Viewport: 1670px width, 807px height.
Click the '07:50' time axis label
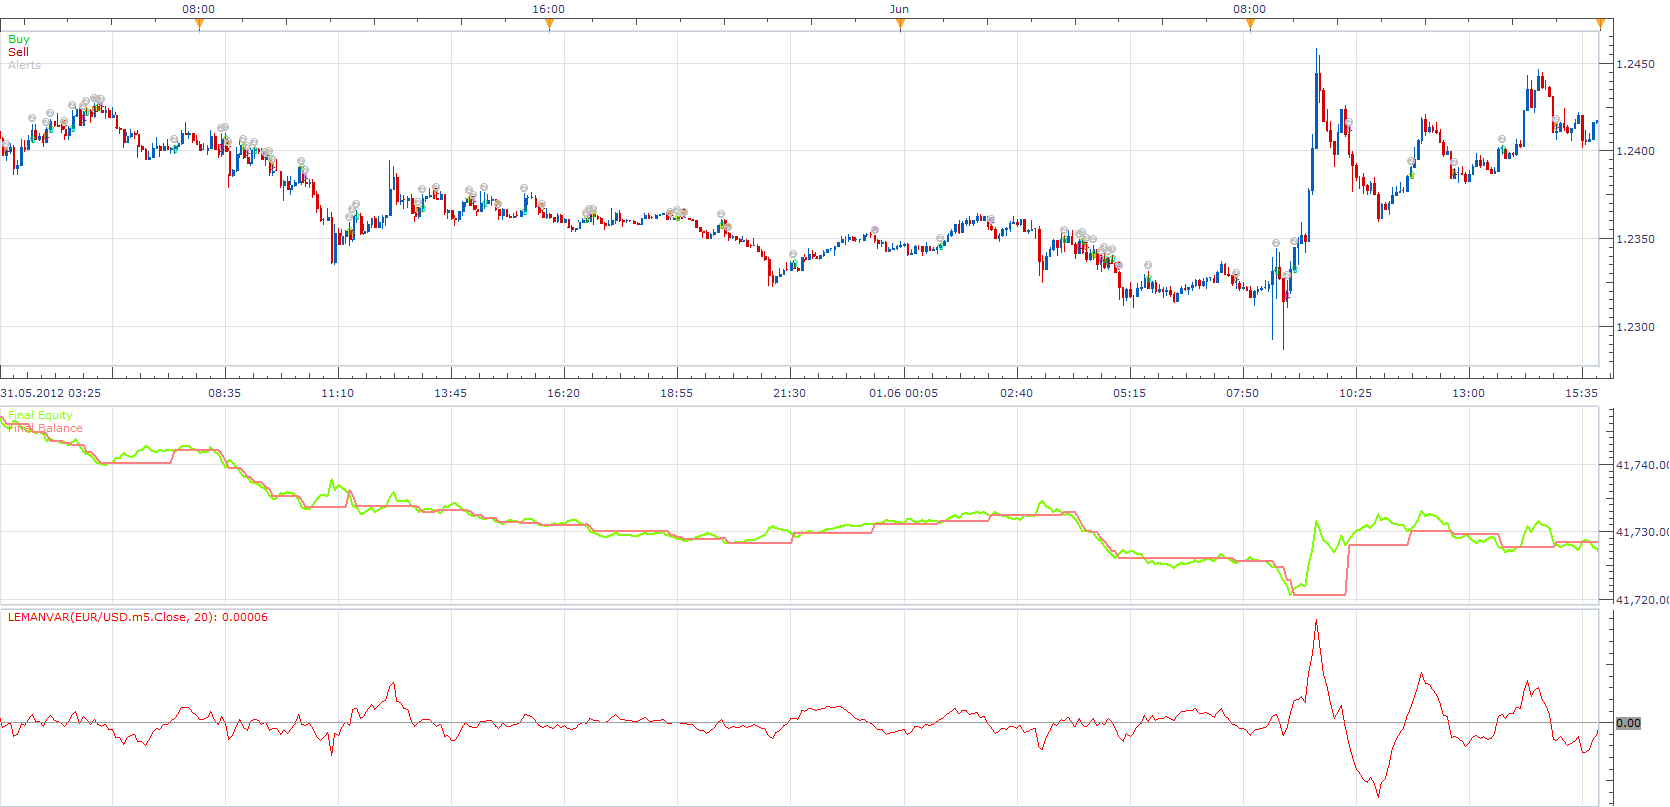(x=1243, y=393)
